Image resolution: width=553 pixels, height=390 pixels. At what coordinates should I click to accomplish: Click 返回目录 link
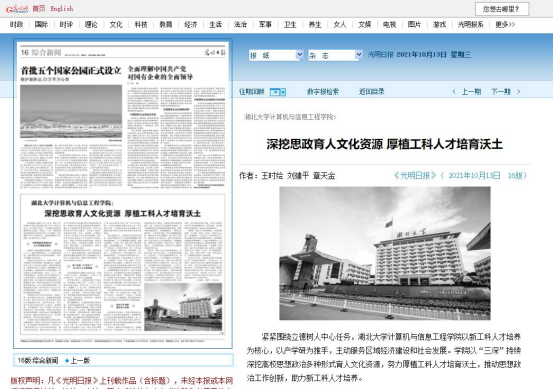tap(371, 92)
